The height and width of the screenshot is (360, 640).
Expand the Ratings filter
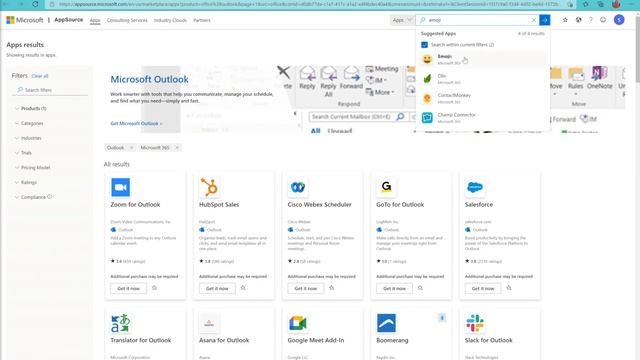[26, 182]
